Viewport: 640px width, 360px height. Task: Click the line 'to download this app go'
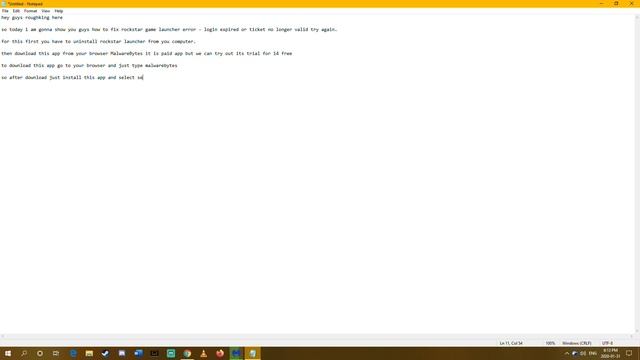pos(89,65)
